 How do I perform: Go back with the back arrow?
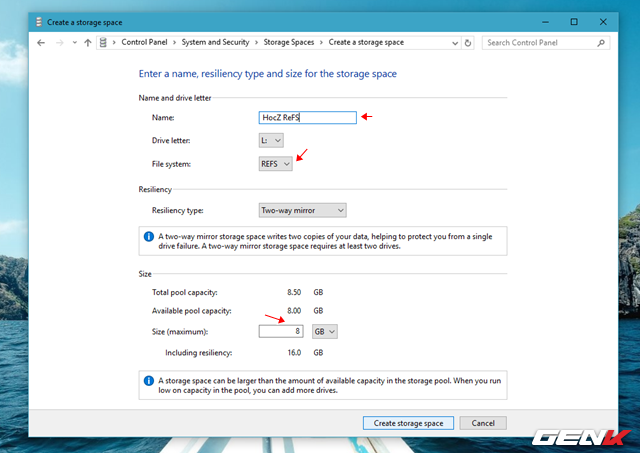point(41,42)
